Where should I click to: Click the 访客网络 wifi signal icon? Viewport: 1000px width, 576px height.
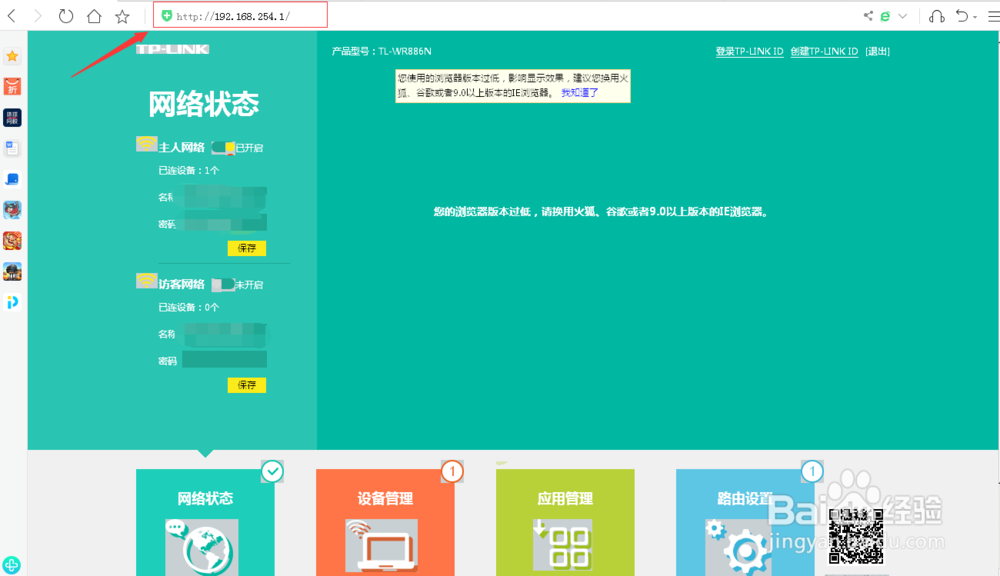click(146, 281)
